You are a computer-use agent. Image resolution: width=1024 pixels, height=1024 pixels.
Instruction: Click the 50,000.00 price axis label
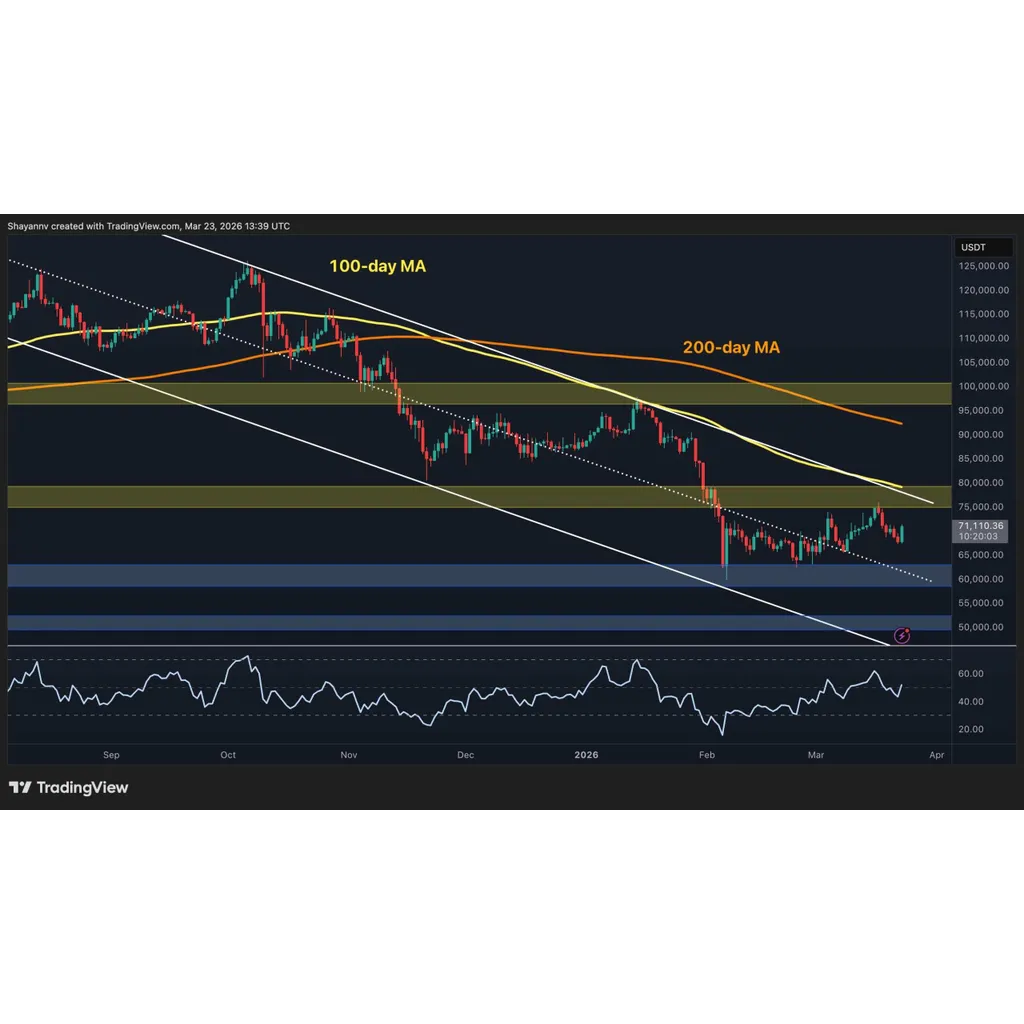[x=981, y=627]
